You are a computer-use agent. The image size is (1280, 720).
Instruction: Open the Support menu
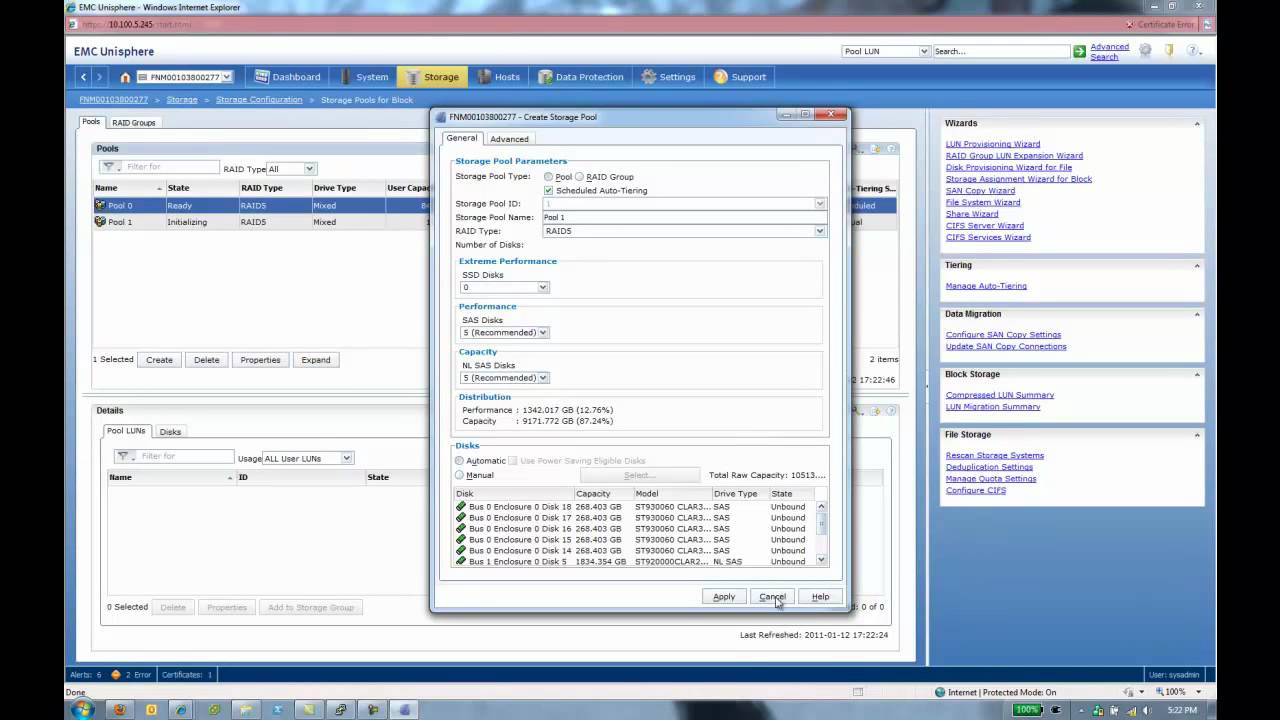point(740,77)
